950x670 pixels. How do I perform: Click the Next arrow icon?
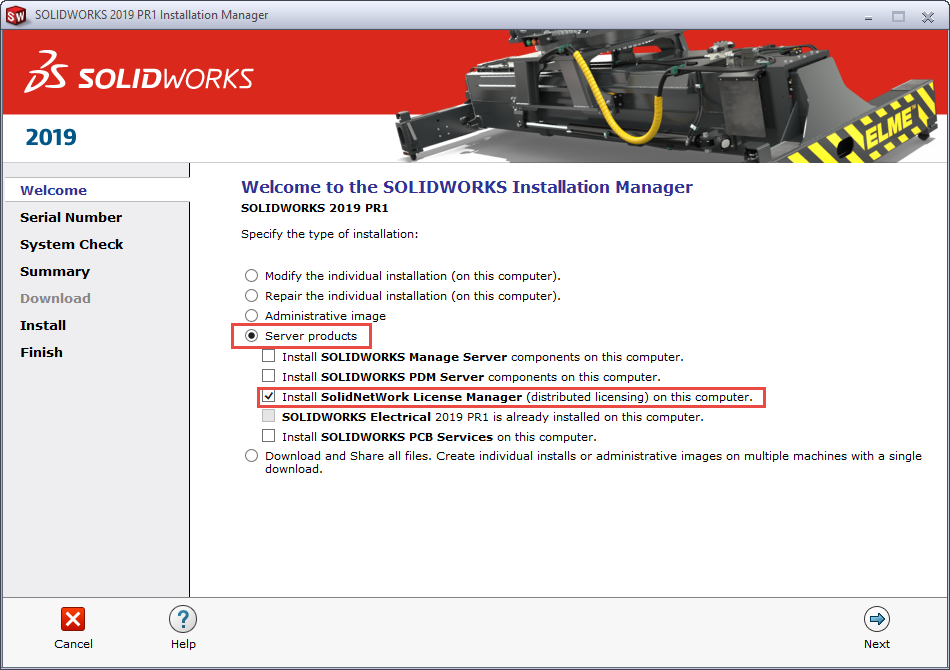(x=877, y=619)
